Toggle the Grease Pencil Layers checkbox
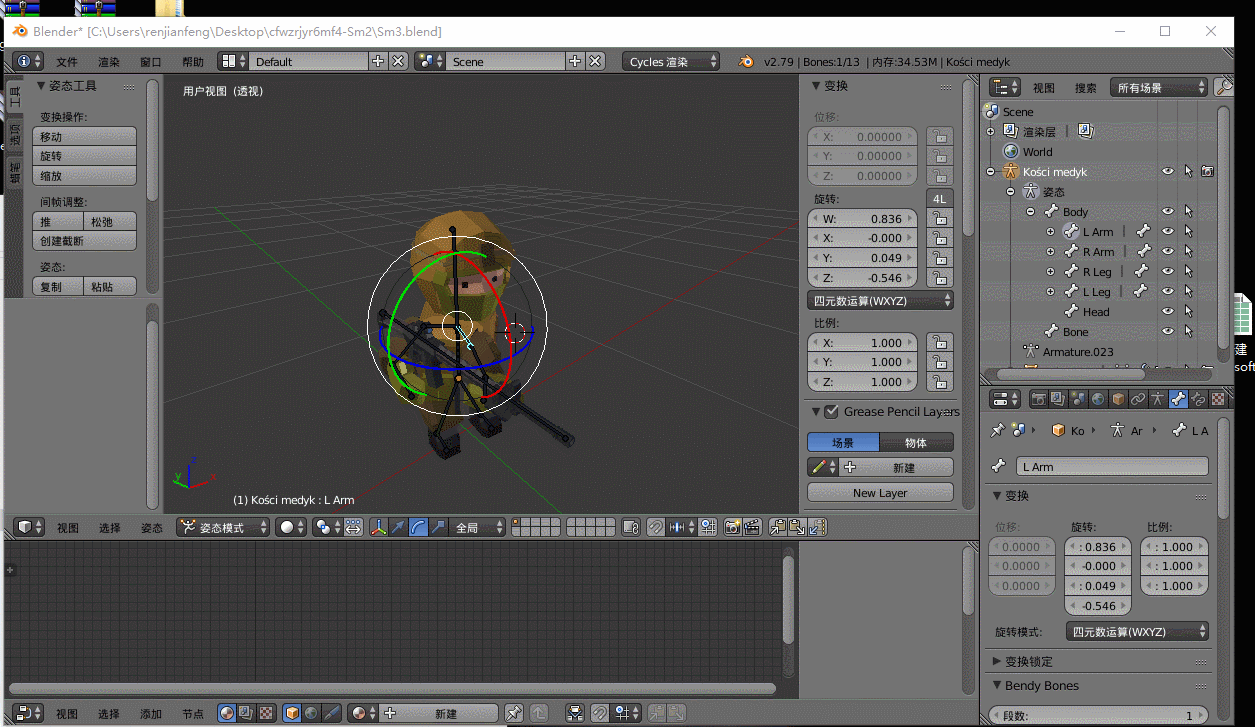The height and width of the screenshot is (727, 1255). 831,411
